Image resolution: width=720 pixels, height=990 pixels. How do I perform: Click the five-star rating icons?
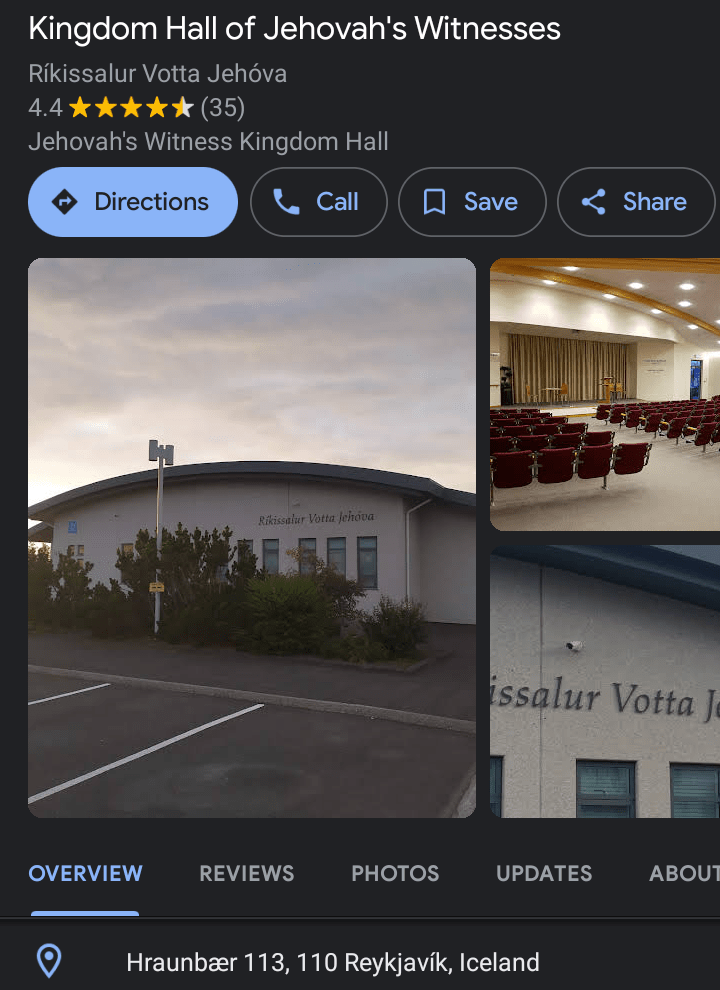[x=131, y=108]
